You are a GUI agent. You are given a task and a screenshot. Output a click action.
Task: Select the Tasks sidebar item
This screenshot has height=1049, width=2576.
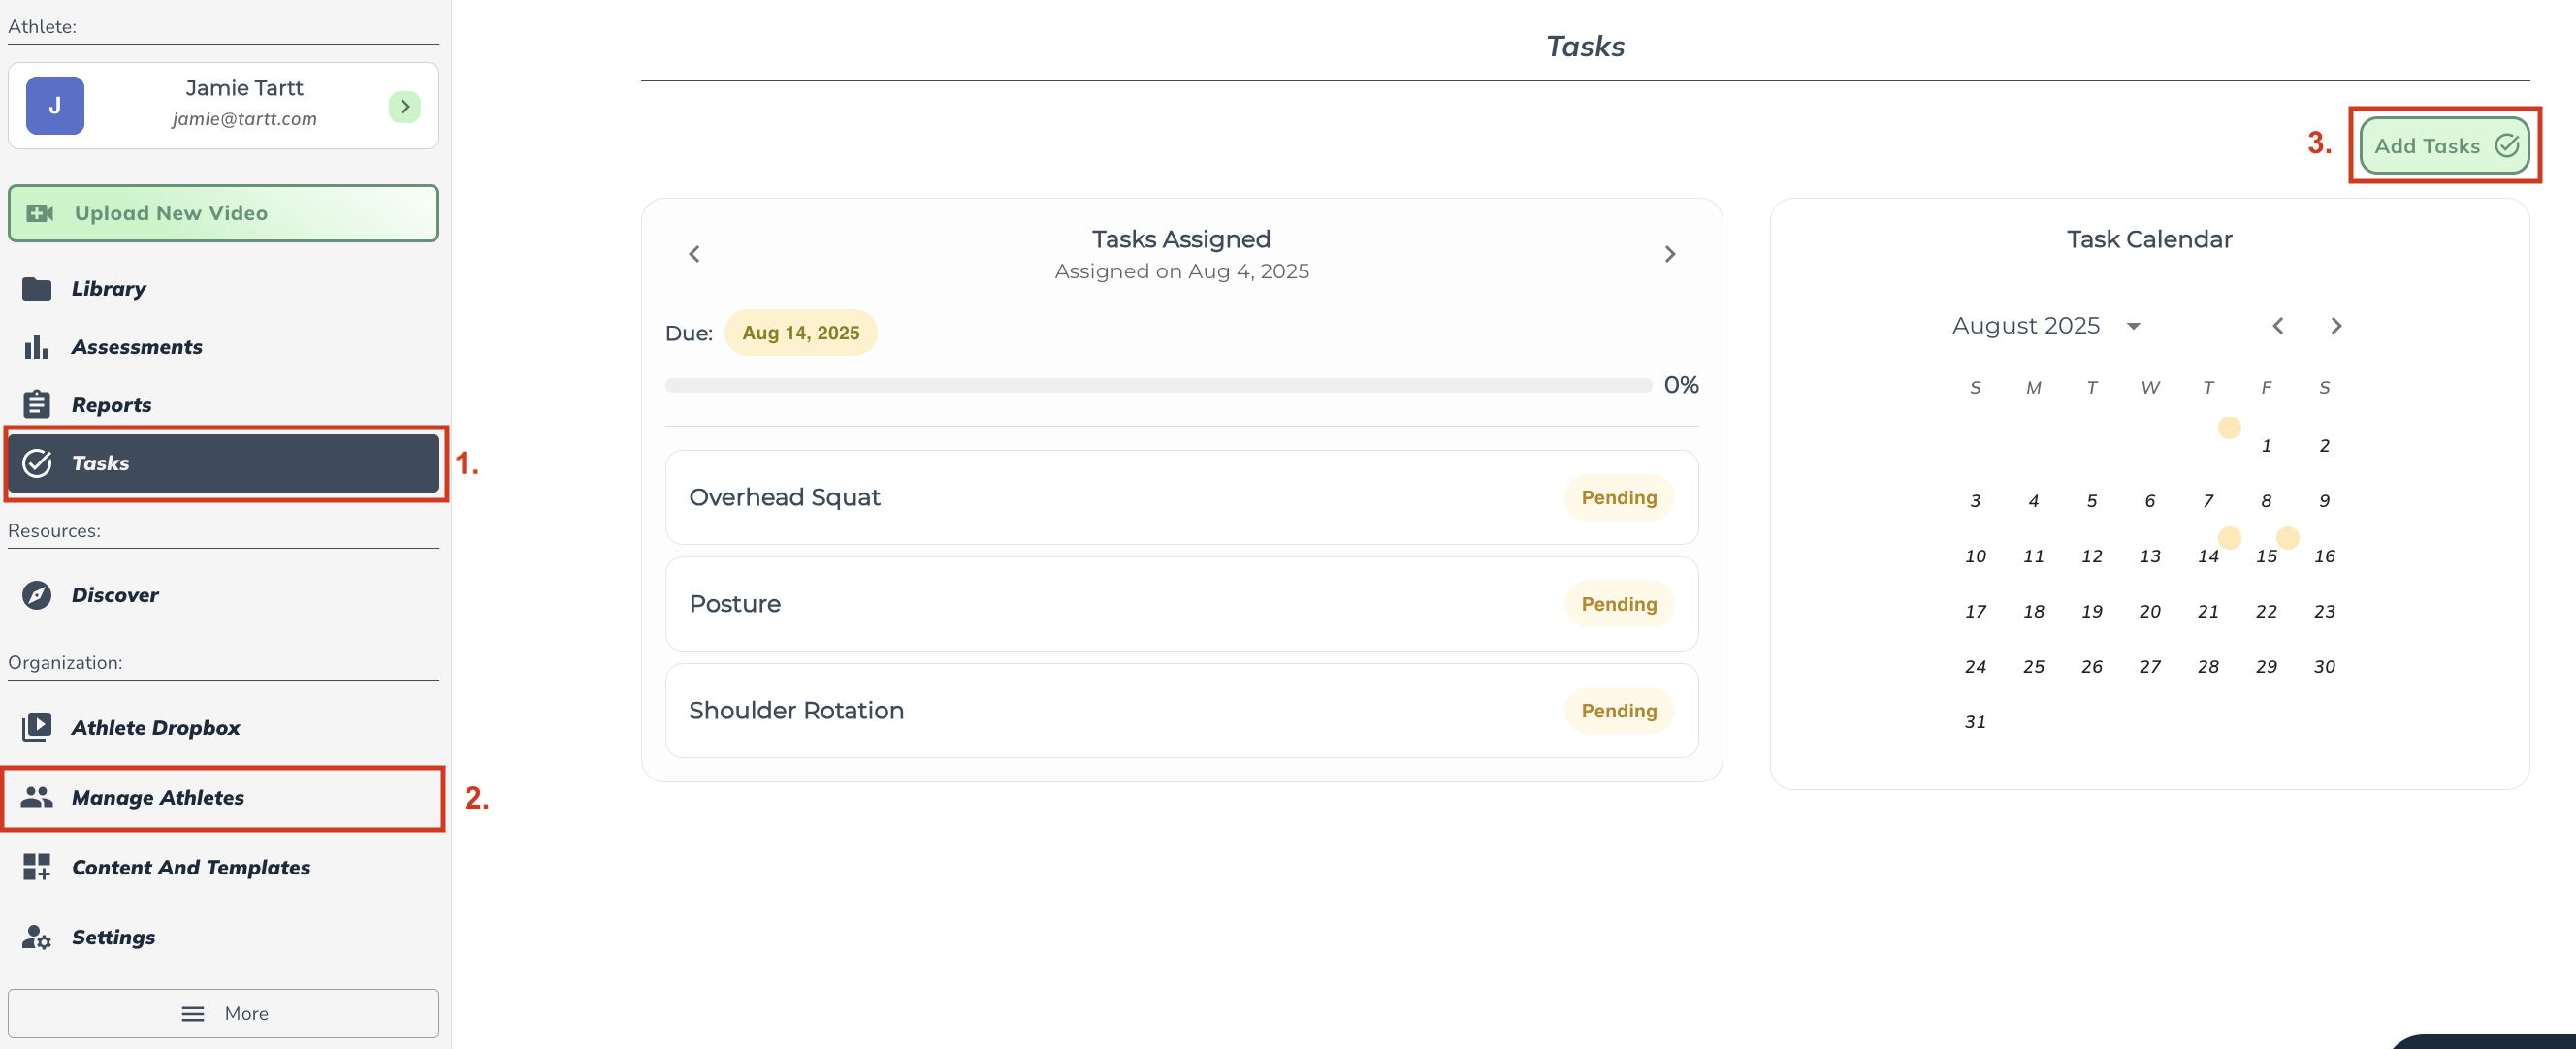(223, 463)
